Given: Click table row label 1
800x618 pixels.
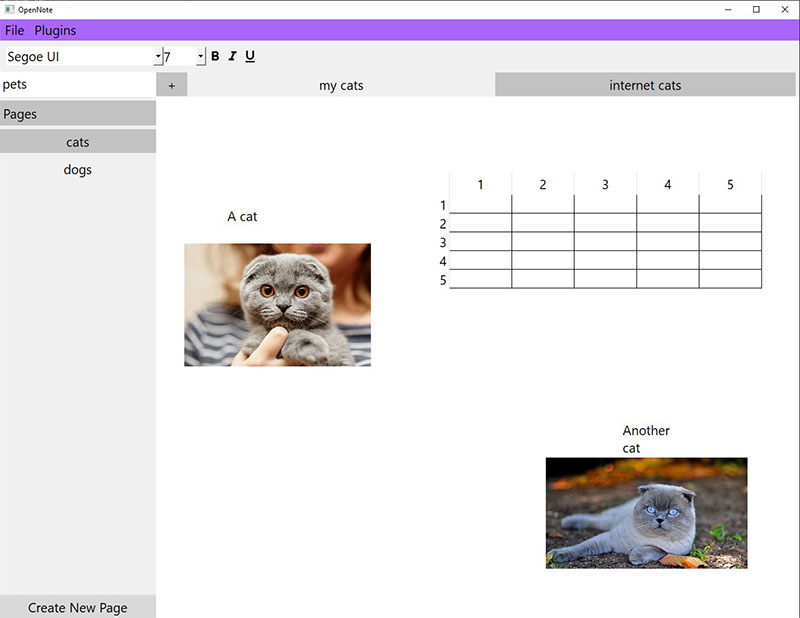Looking at the screenshot, I should (x=443, y=205).
